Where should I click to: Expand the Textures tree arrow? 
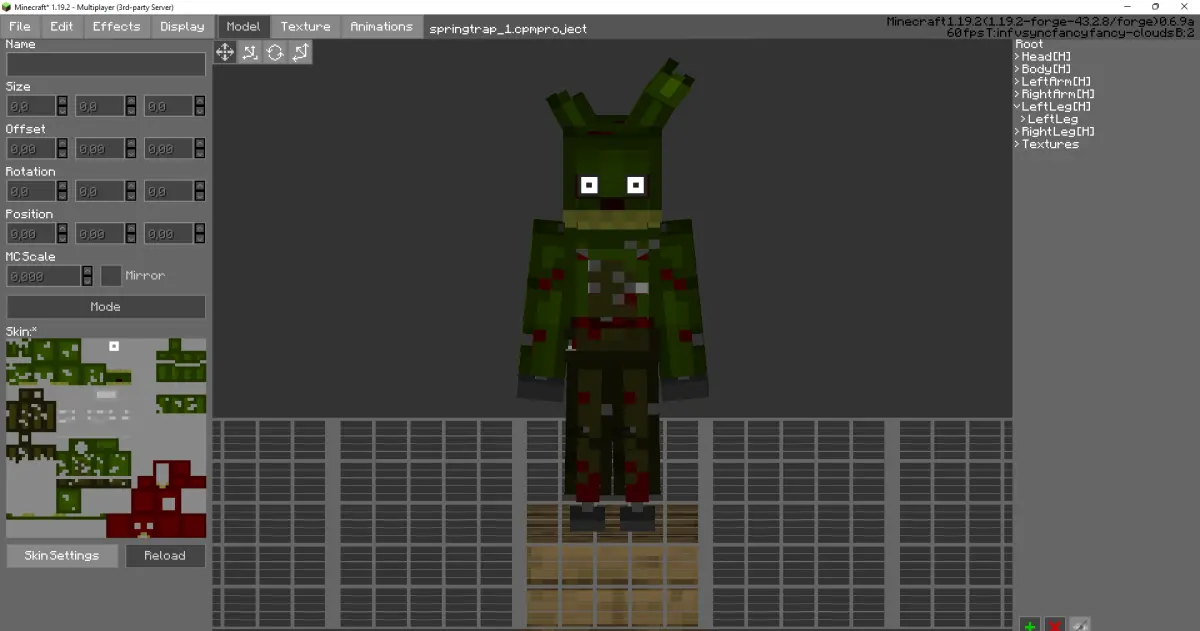1017,144
